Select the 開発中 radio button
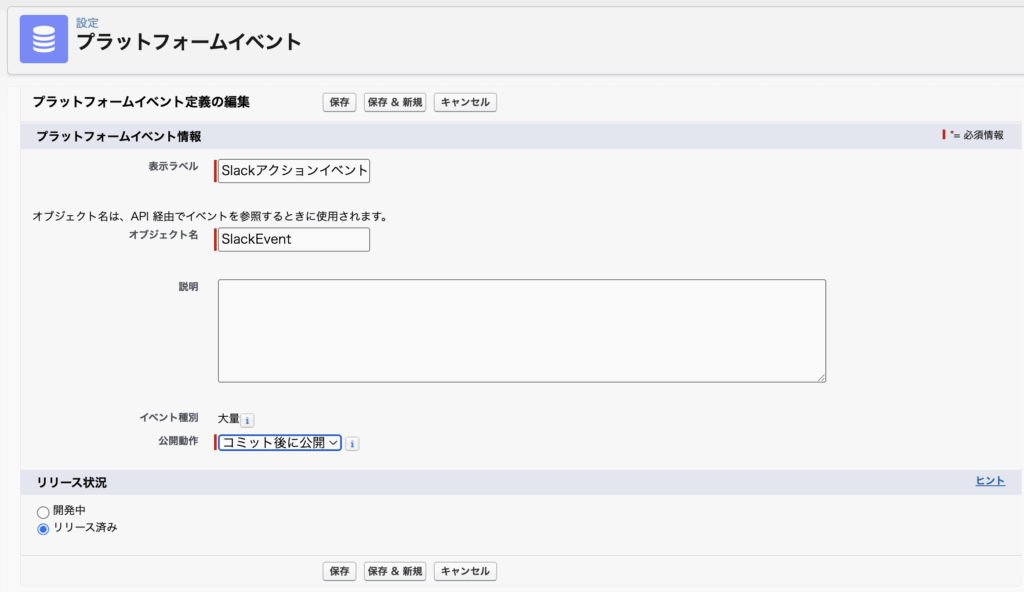1024x592 pixels. coord(43,512)
